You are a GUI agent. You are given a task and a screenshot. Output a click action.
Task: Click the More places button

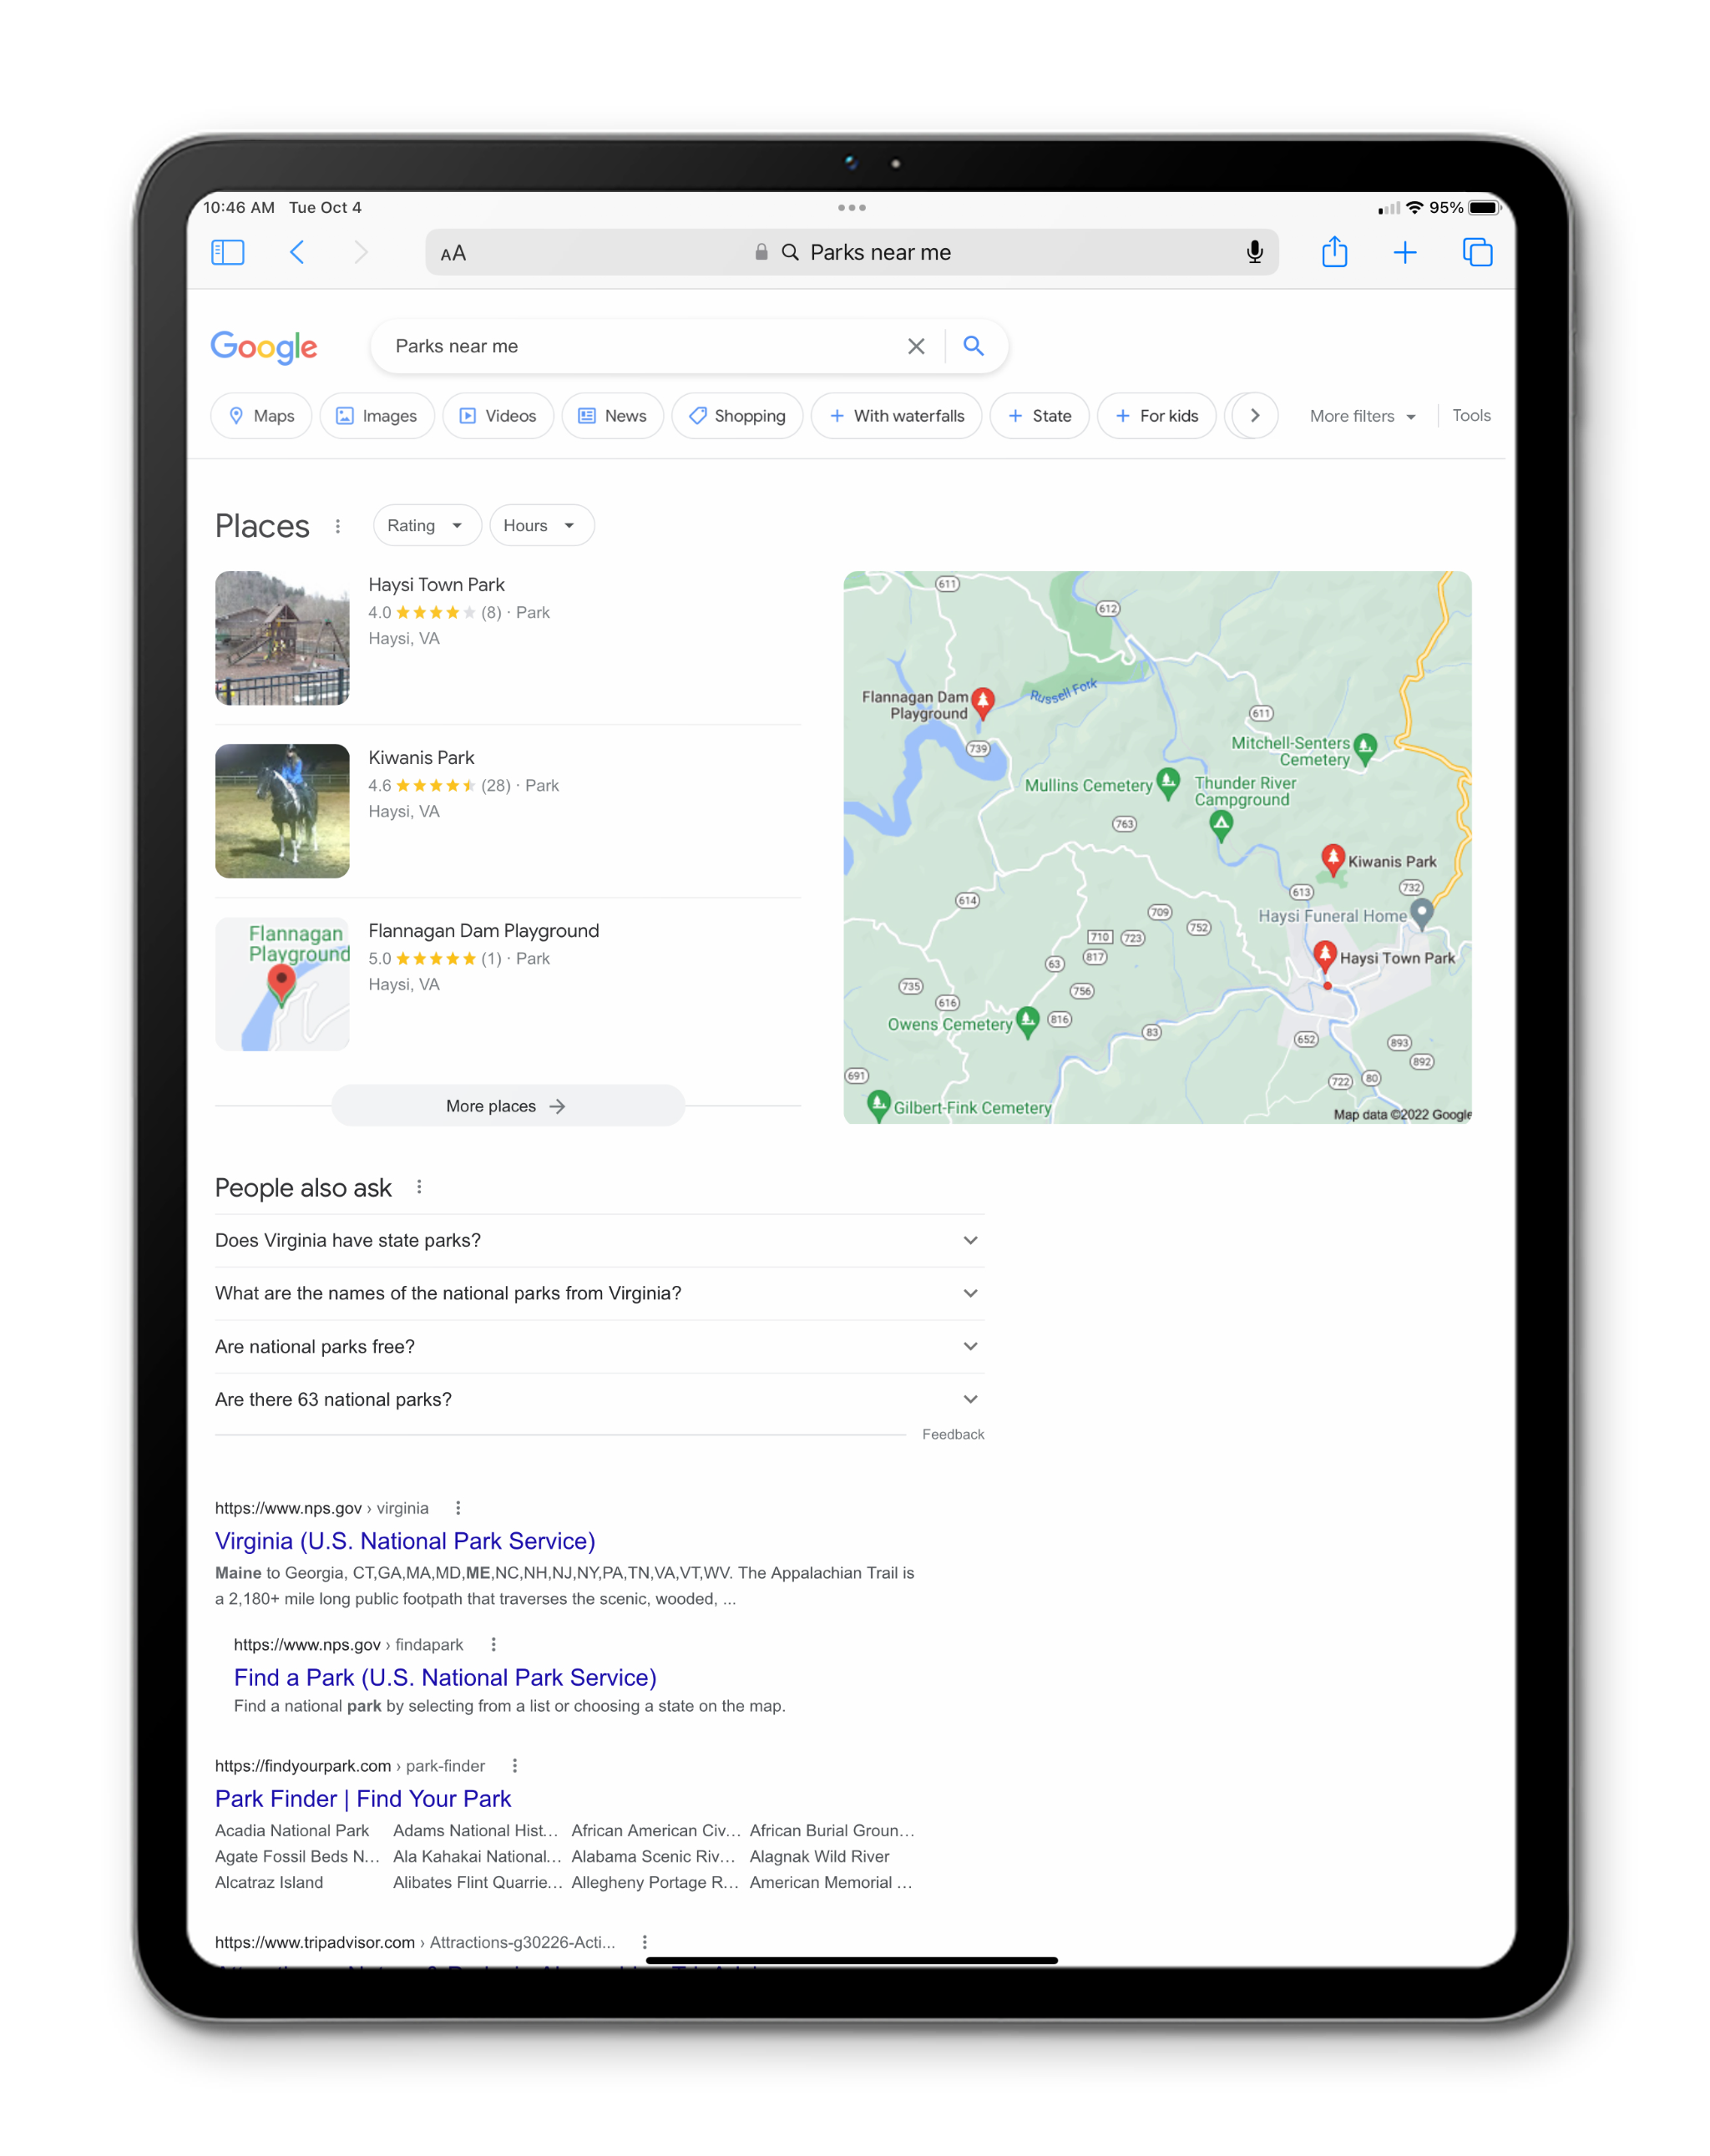pyautogui.click(x=507, y=1105)
